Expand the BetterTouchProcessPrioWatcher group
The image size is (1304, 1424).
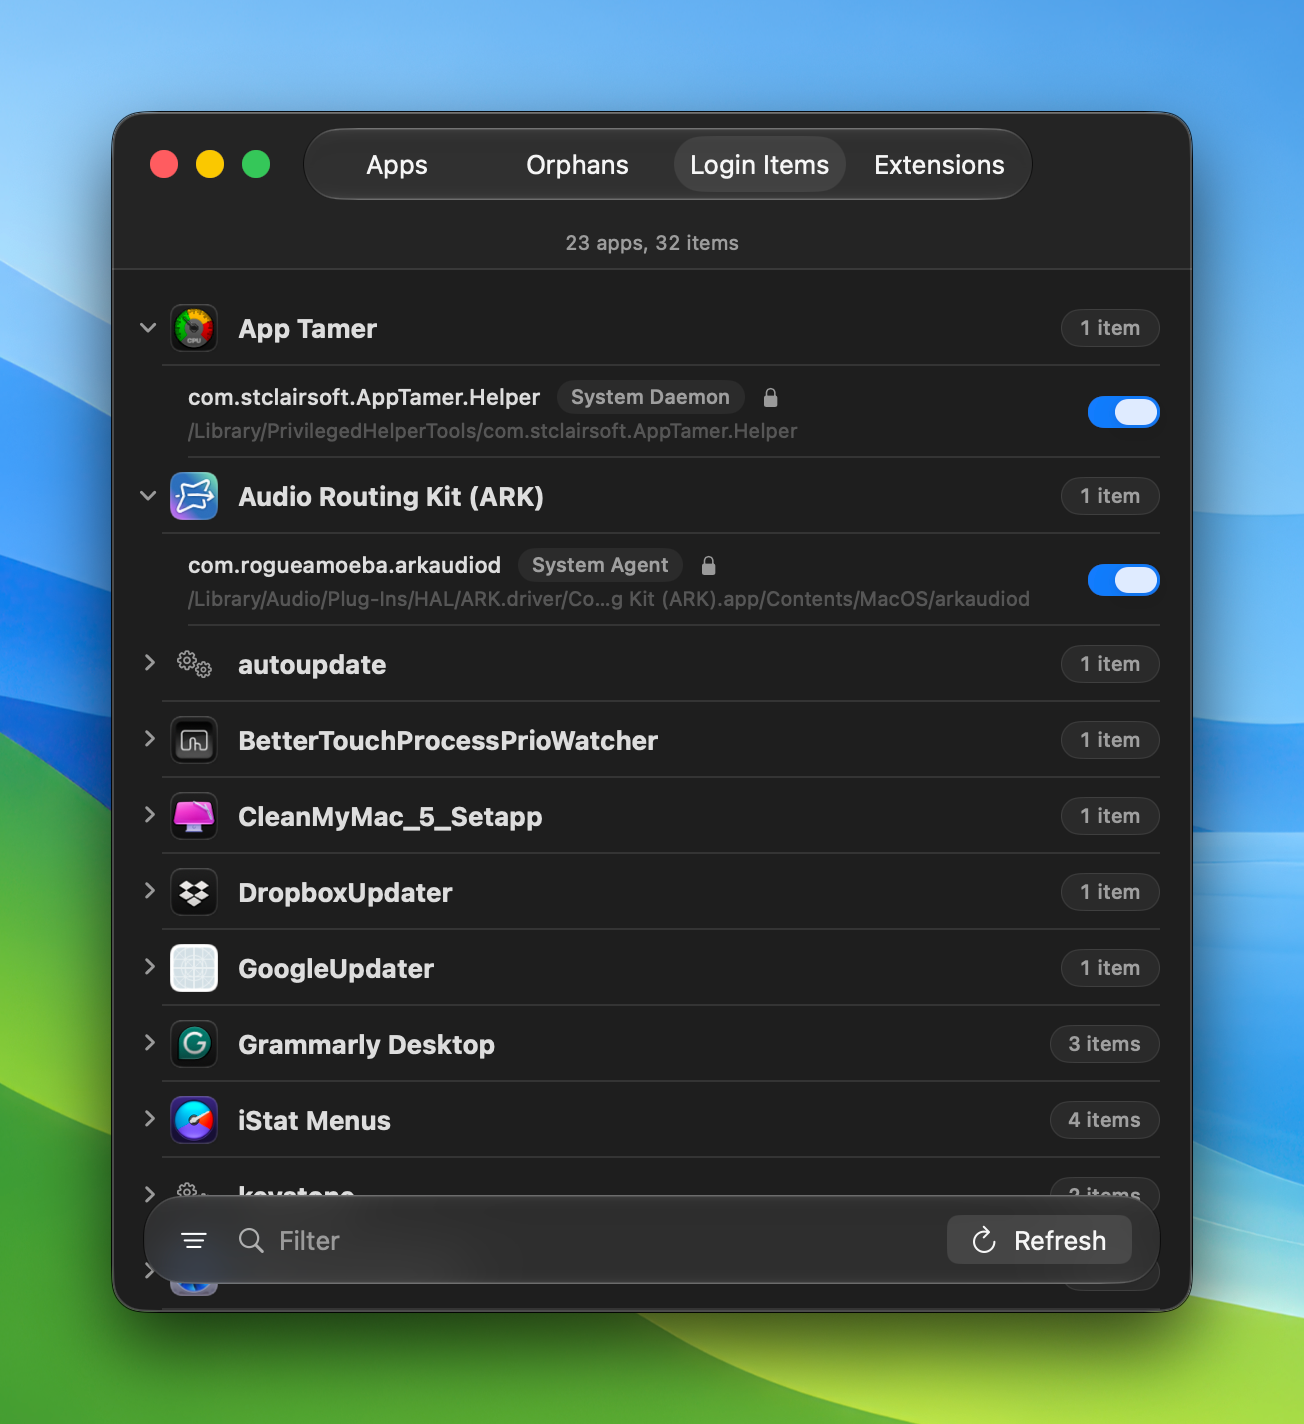coord(149,738)
